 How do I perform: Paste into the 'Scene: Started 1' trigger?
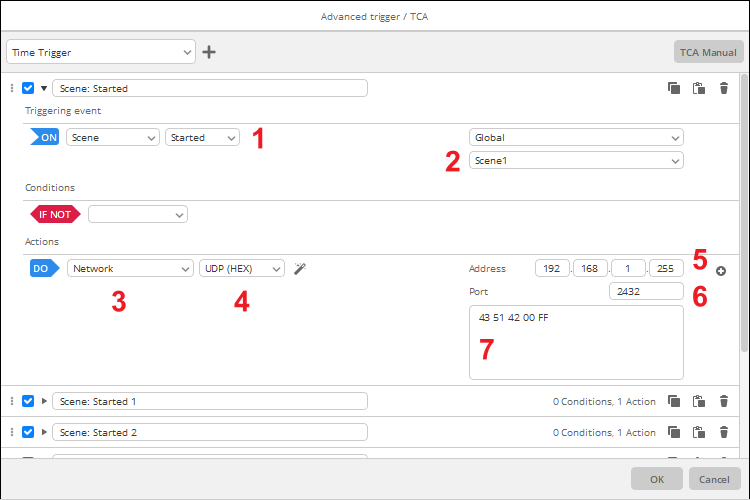[x=699, y=401]
